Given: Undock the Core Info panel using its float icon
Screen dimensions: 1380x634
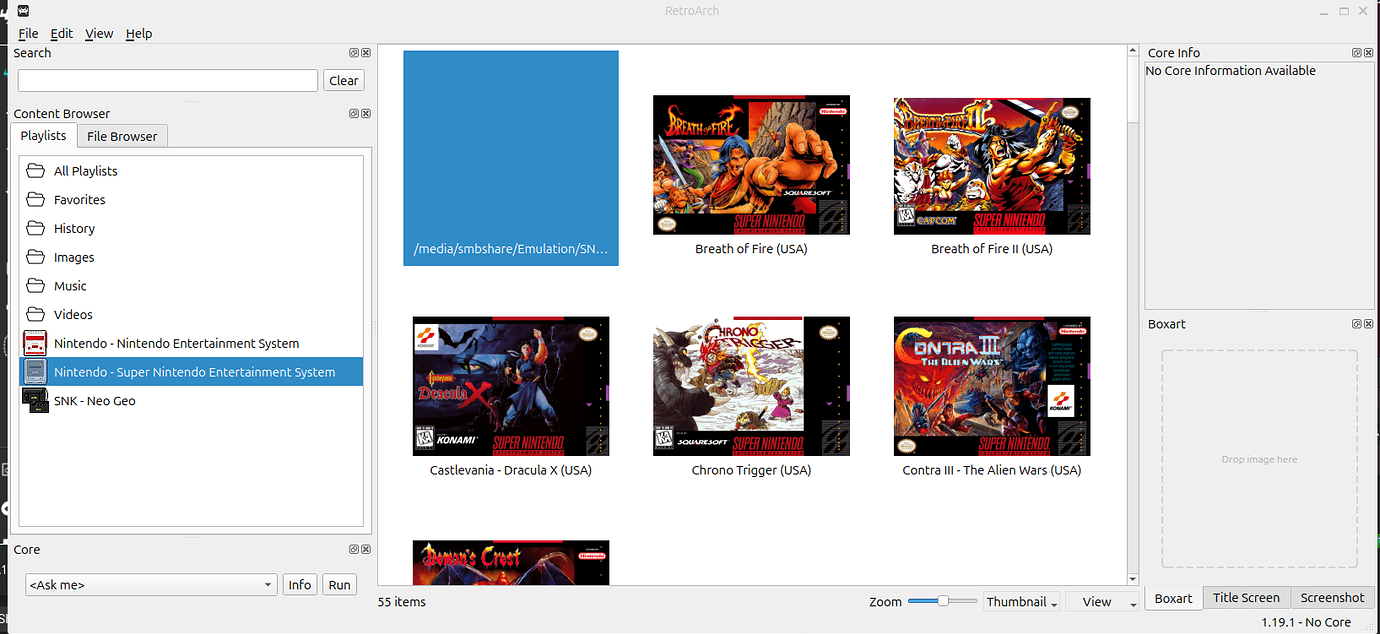Looking at the screenshot, I should click(1356, 52).
